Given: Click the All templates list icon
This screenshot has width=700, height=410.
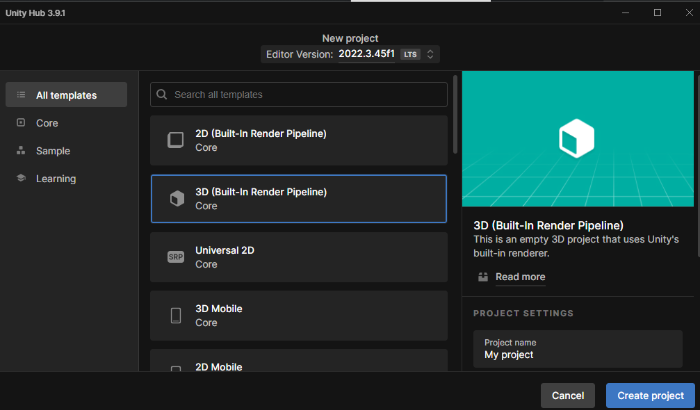Looking at the screenshot, I should pos(21,95).
